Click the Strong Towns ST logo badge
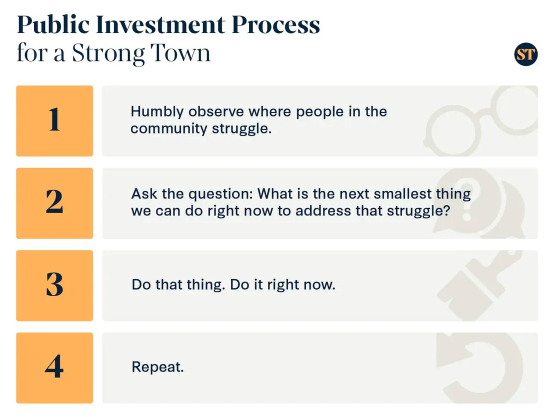The width and height of the screenshot is (551, 417). 526,54
